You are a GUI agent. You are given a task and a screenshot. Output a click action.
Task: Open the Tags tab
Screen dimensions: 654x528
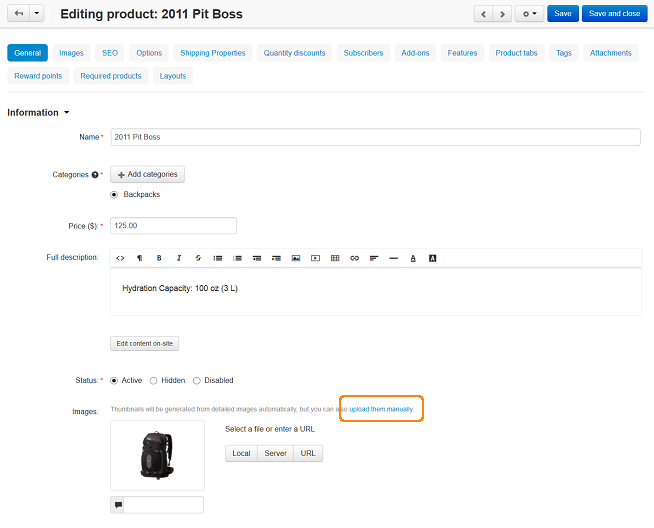coord(564,53)
